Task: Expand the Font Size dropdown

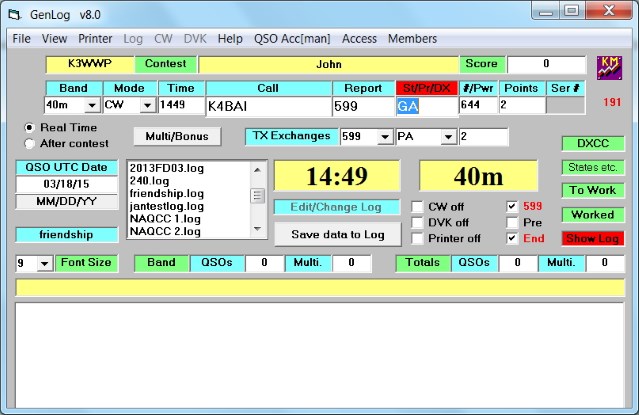Action: pyautogui.click(x=43, y=263)
